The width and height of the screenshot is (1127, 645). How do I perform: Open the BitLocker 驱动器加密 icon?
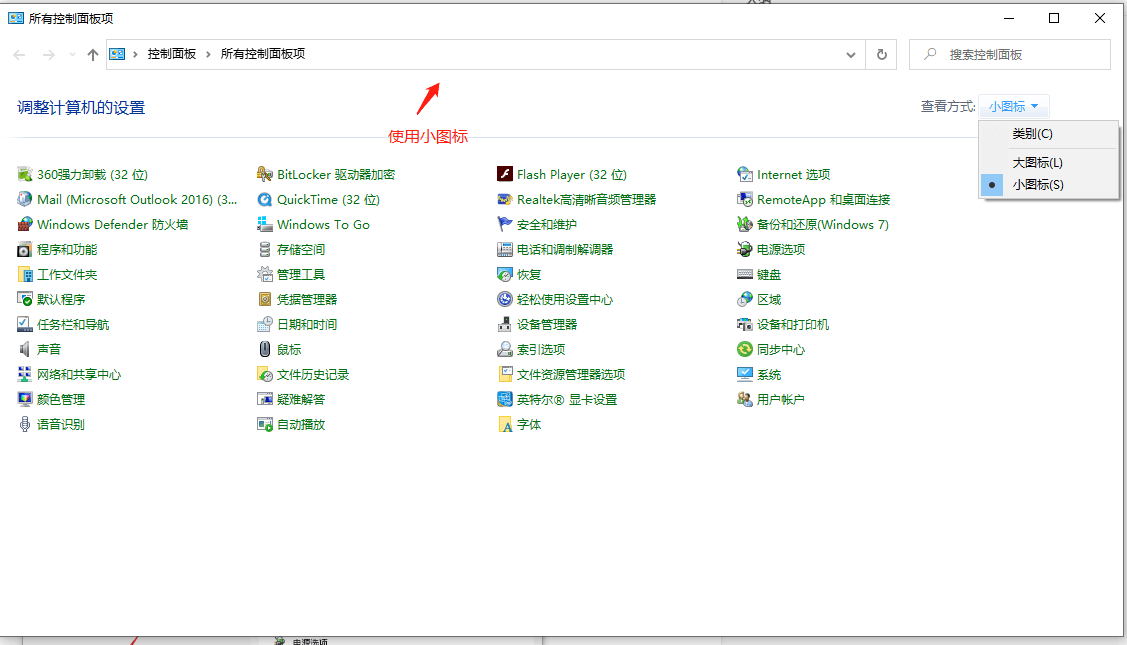point(264,175)
